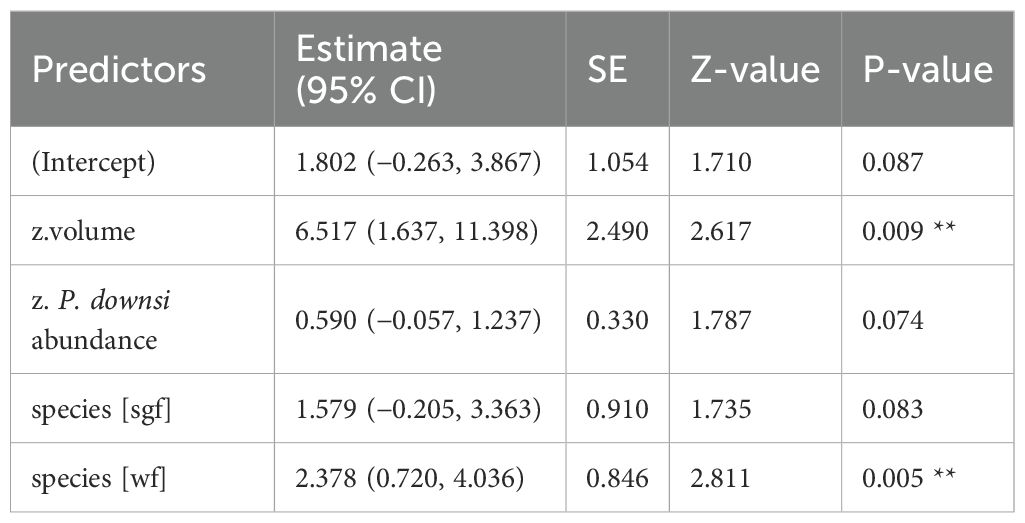The width and height of the screenshot is (1025, 523).
Task: Click the SE column header
Action: pyautogui.click(x=608, y=69)
